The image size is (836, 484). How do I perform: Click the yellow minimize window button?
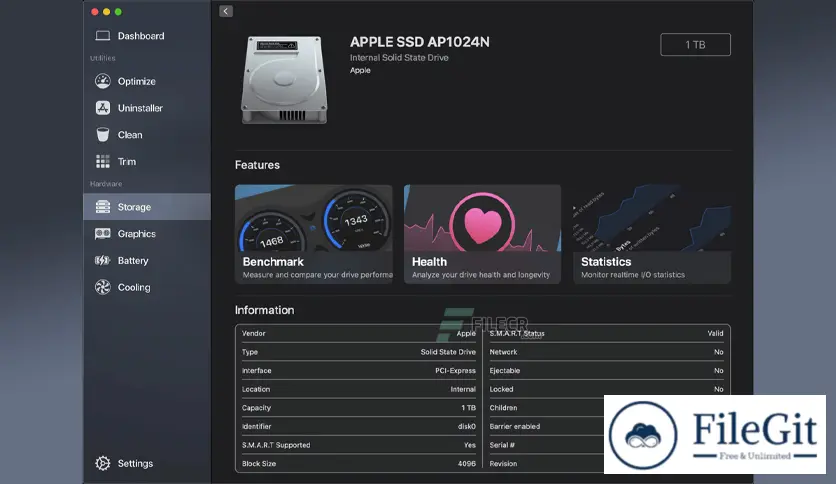107,12
